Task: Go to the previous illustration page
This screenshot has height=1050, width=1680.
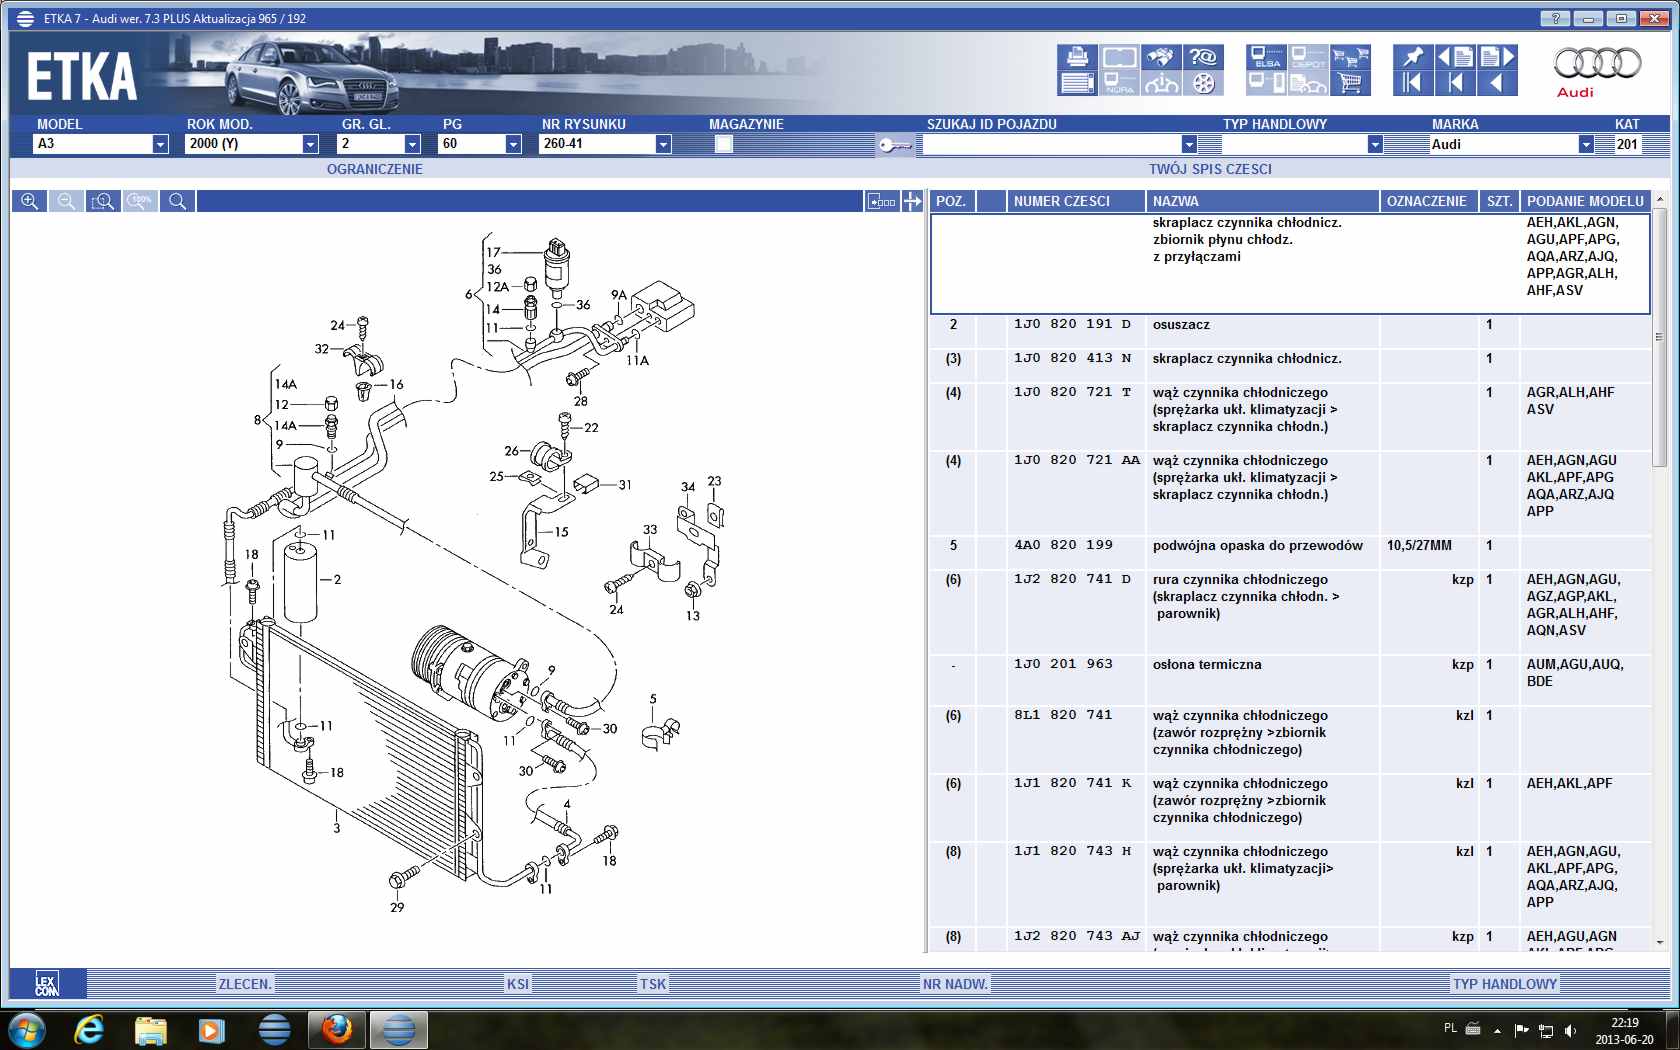Action: [1455, 57]
